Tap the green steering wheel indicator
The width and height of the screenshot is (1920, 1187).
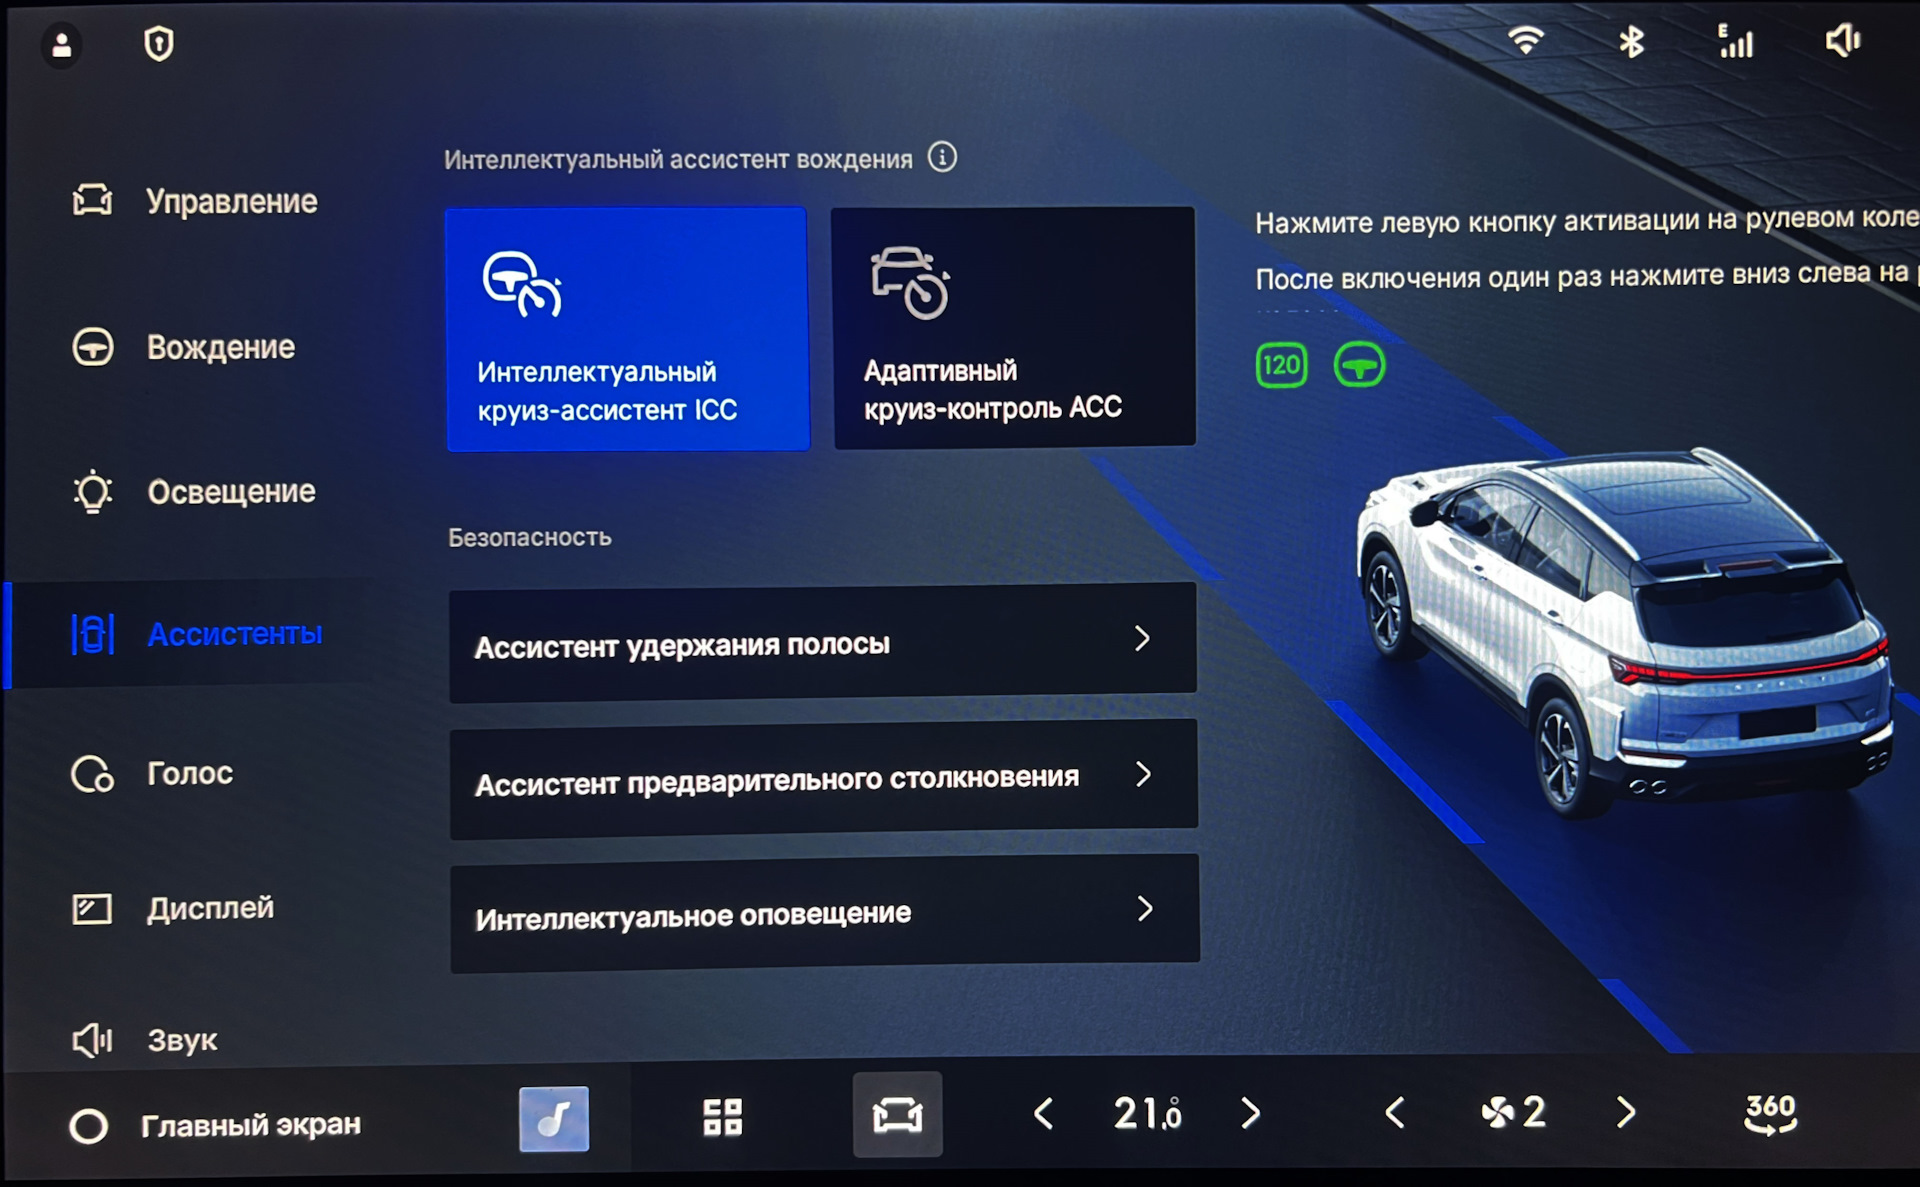[1359, 365]
